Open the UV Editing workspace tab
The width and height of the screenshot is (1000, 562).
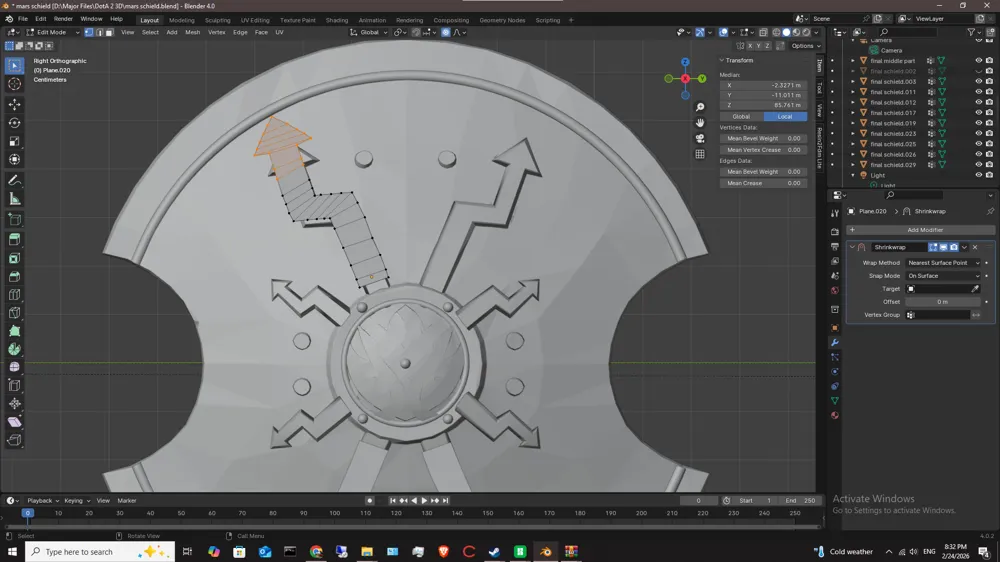pyautogui.click(x=254, y=20)
